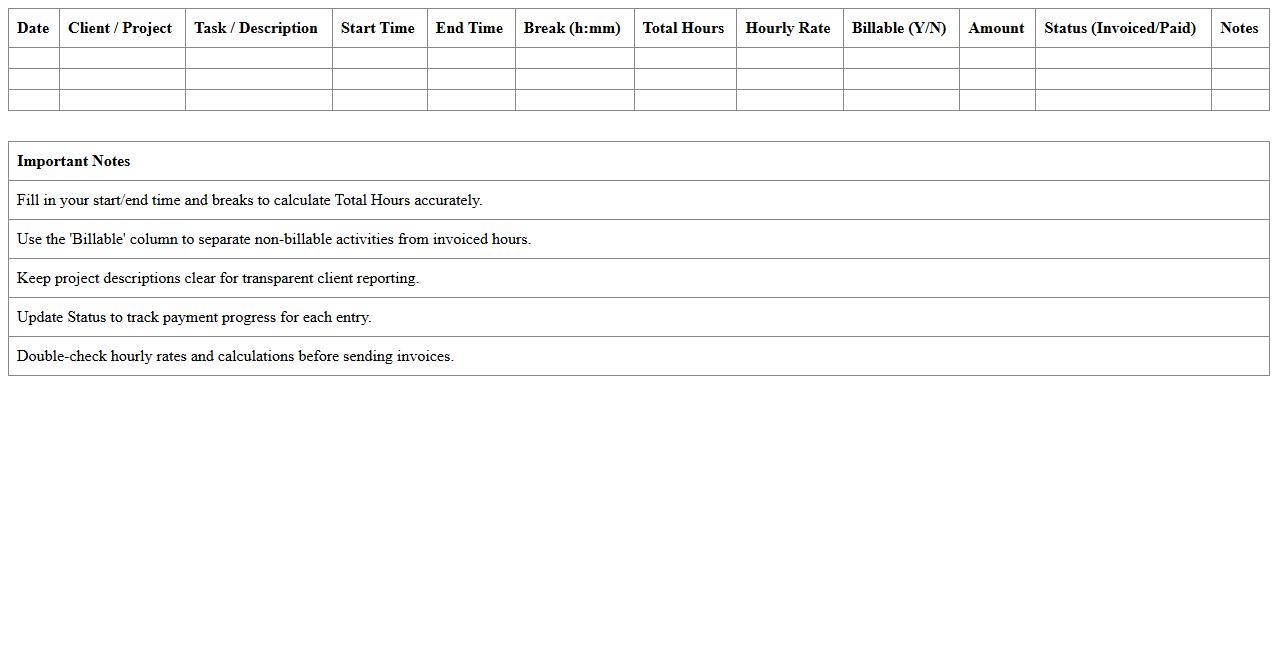Image resolution: width=1278 pixels, height=650 pixels.
Task: Select the note about clear project descriptions
Action: pyautogui.click(x=218, y=278)
